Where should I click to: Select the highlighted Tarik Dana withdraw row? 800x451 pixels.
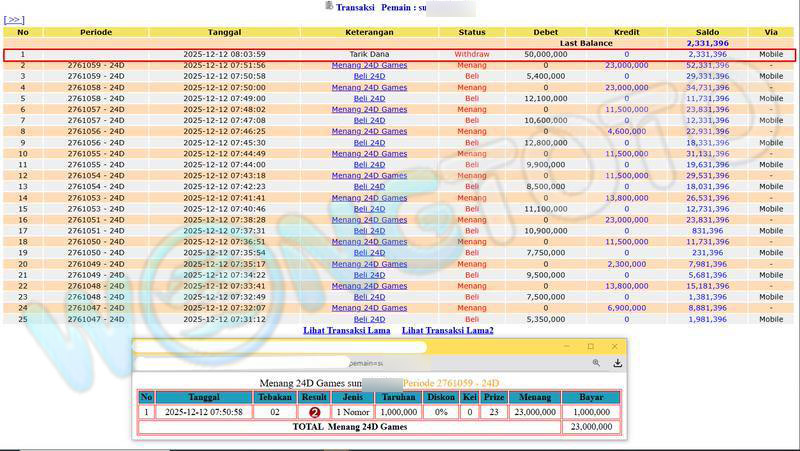coord(400,54)
